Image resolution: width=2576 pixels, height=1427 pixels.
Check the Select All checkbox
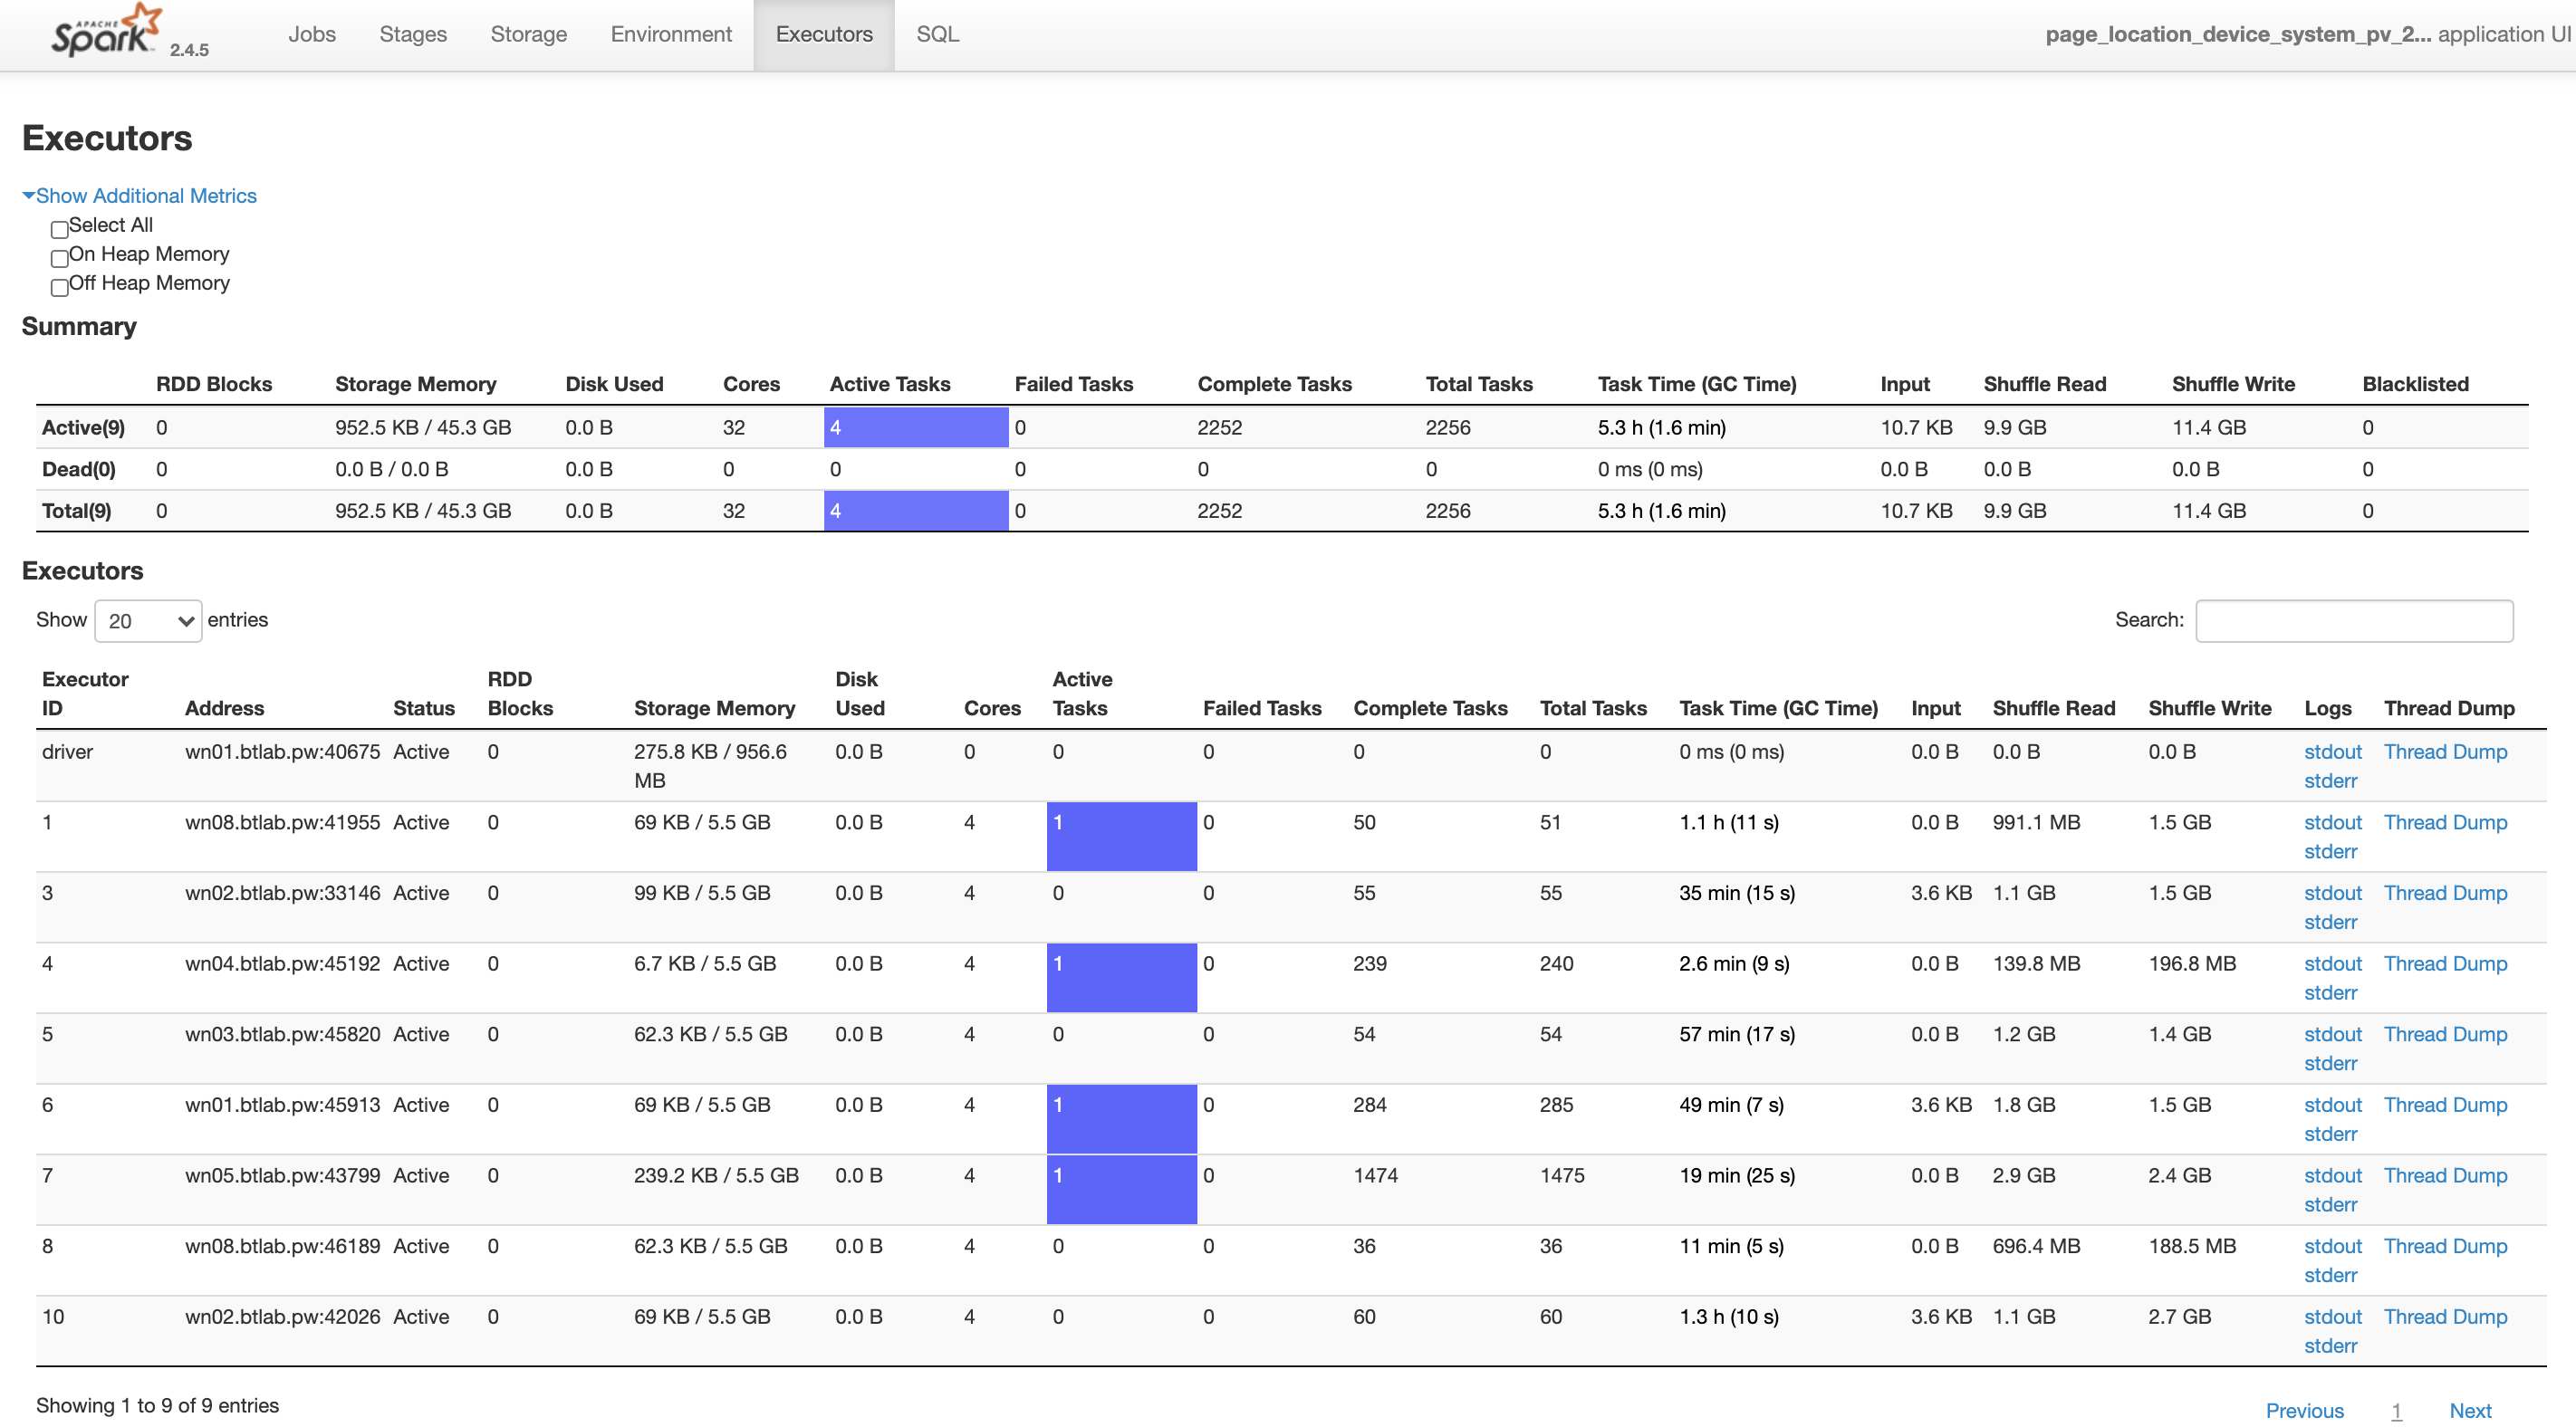[x=59, y=229]
